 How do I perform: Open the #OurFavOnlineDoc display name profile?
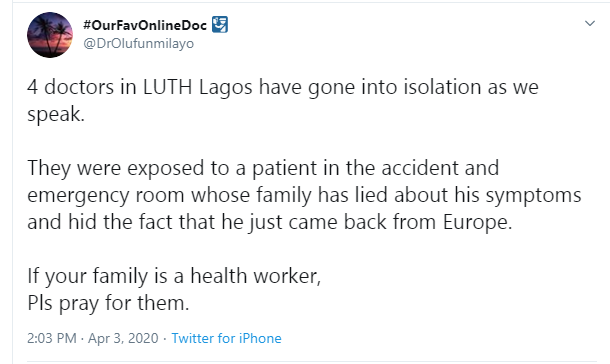(x=145, y=25)
